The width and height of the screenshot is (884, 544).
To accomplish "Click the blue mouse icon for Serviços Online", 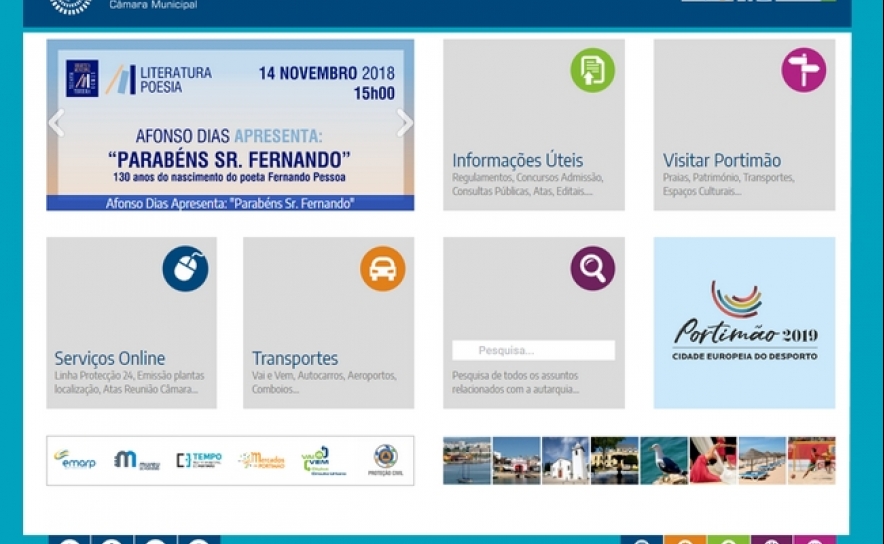I will 185,268.
